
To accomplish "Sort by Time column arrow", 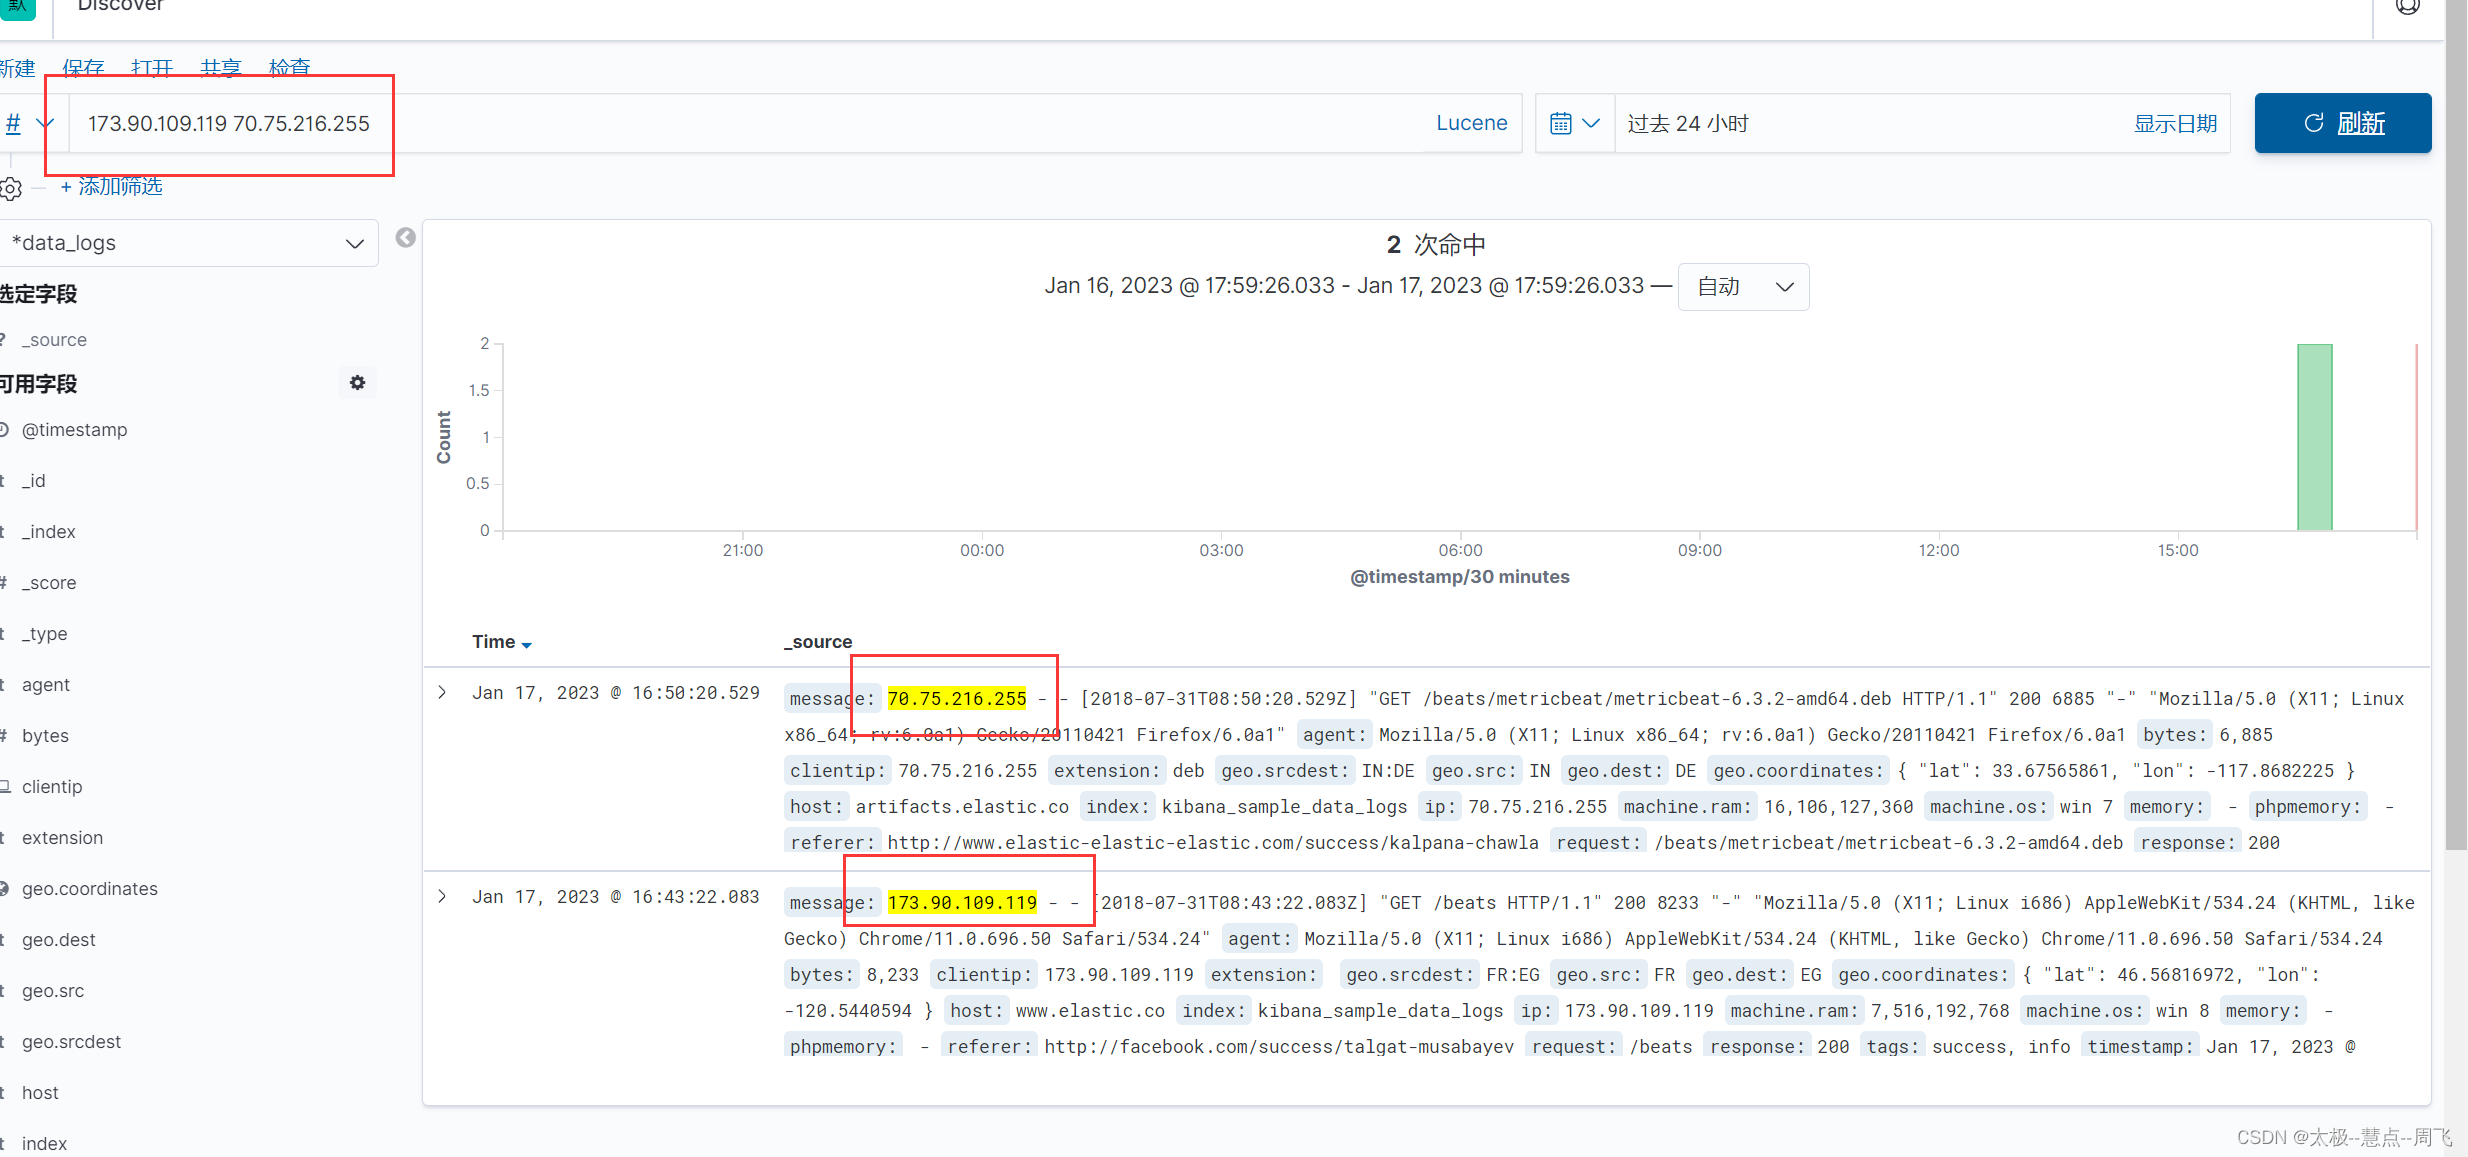I will click(527, 644).
